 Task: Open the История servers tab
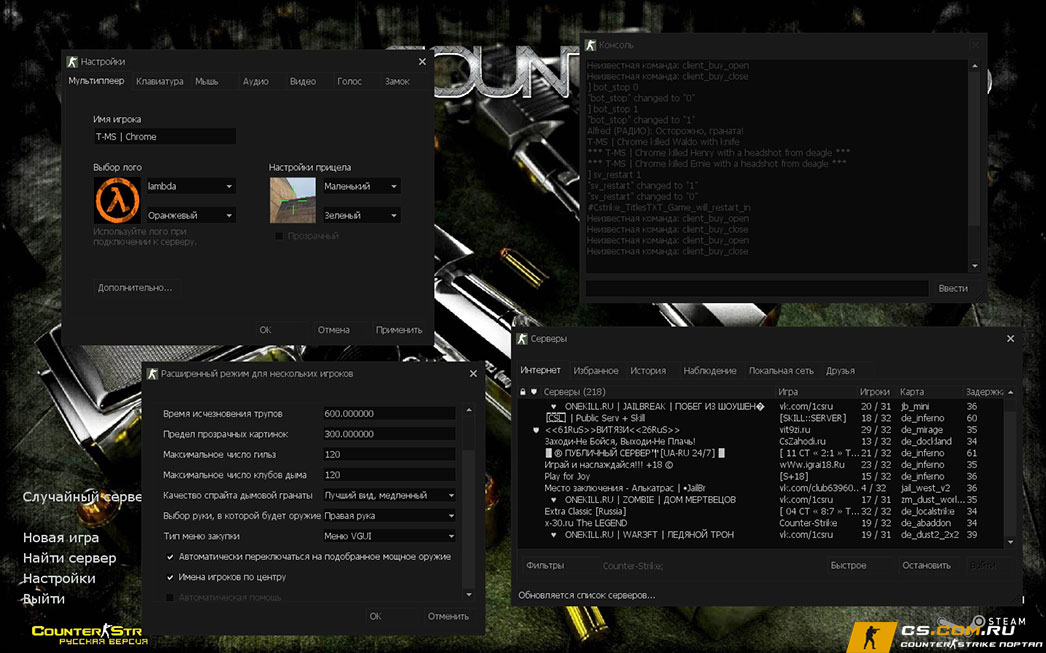click(x=648, y=371)
